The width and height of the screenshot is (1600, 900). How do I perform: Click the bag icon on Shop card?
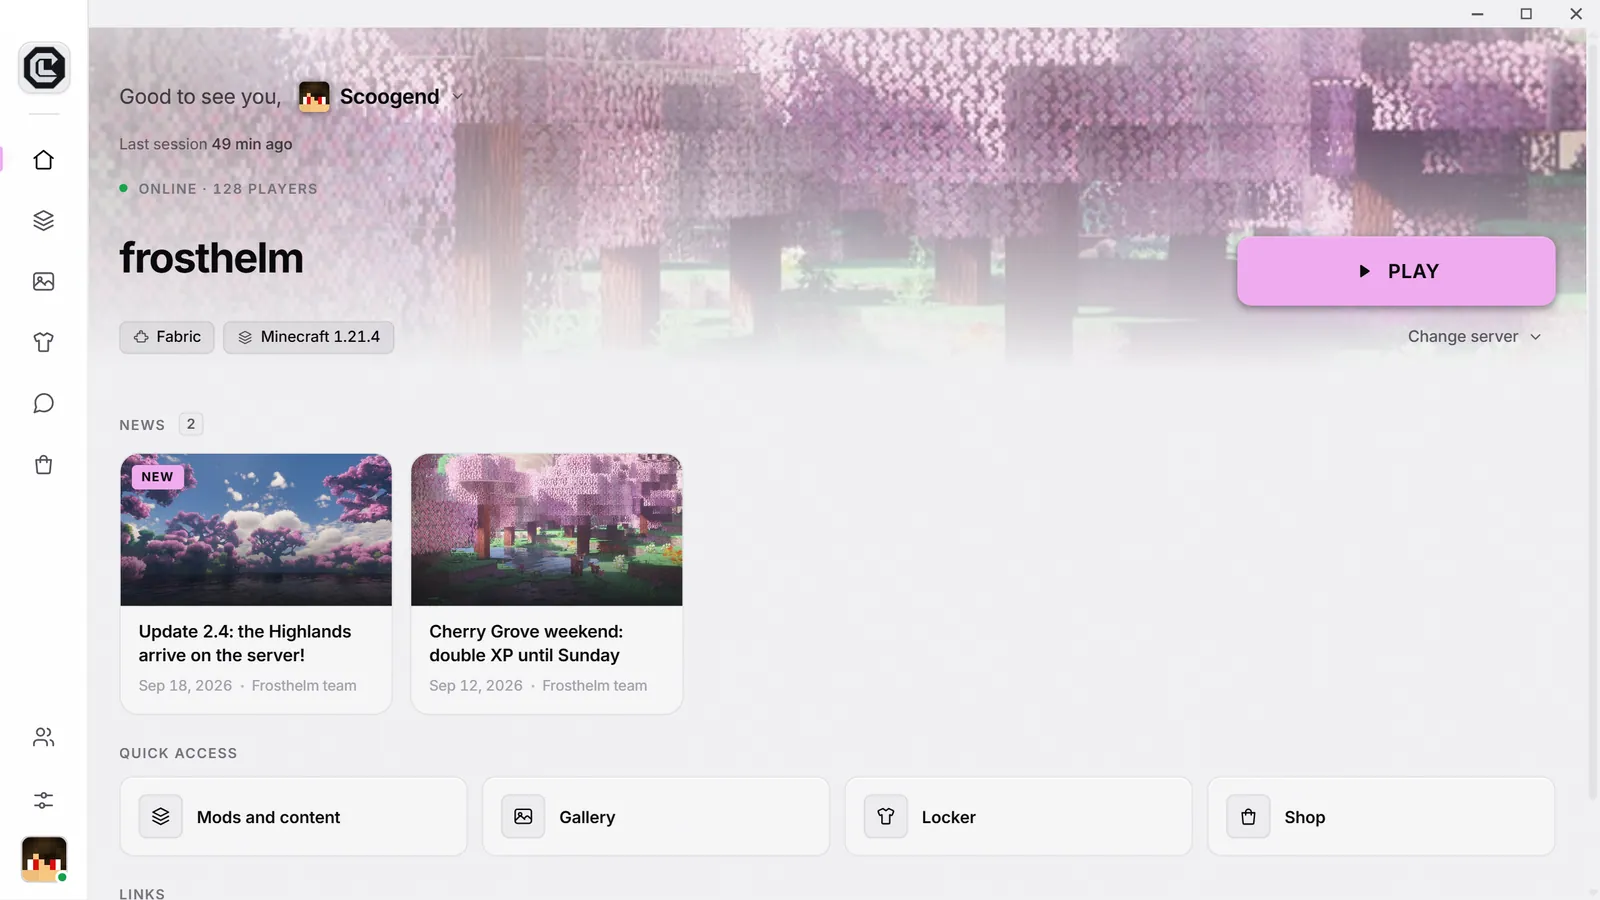[1248, 817]
